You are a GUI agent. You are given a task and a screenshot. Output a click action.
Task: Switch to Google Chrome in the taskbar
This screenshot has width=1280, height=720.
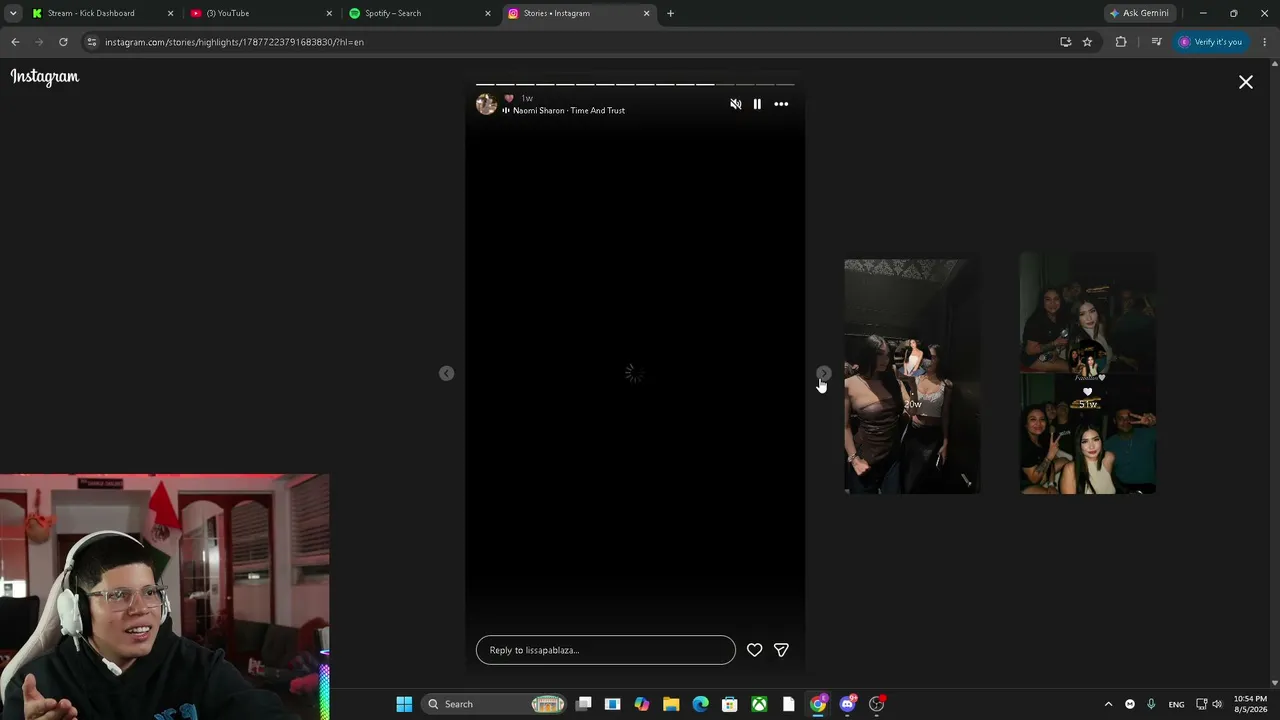818,704
